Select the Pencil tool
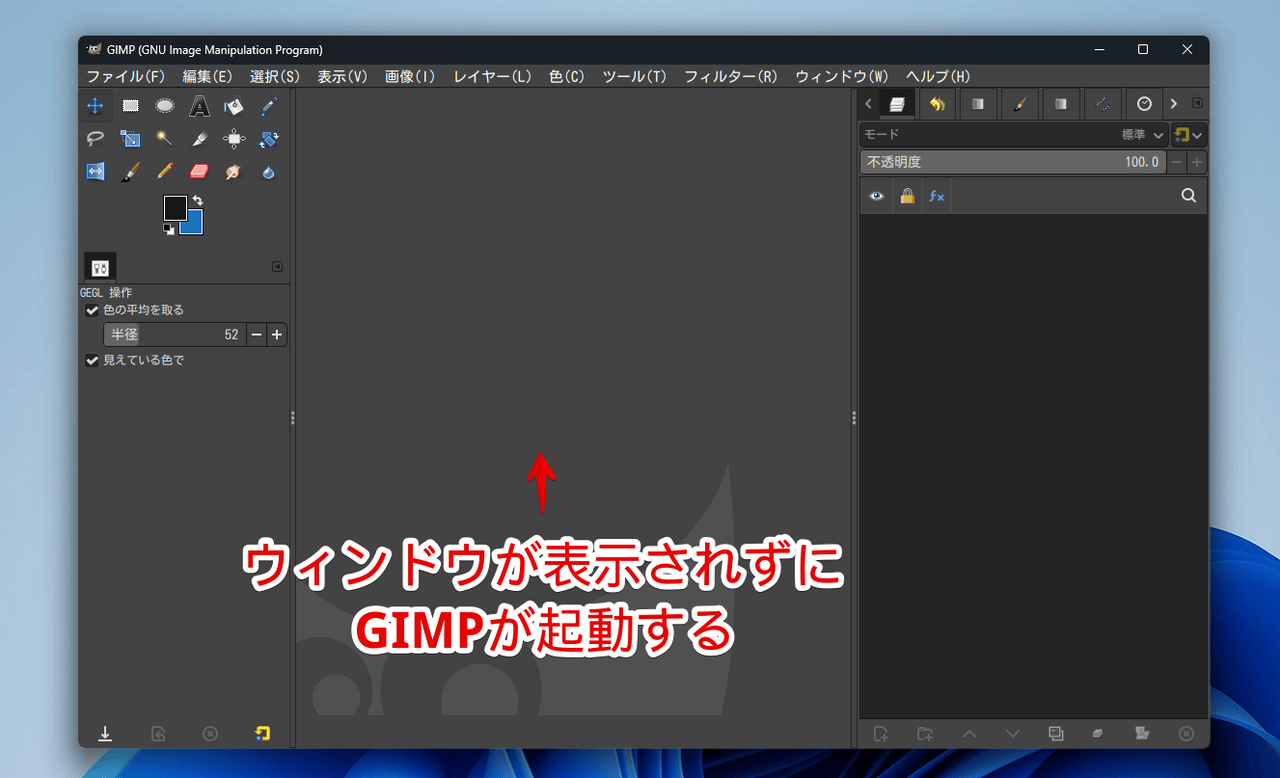The width and height of the screenshot is (1280, 778). click(164, 172)
